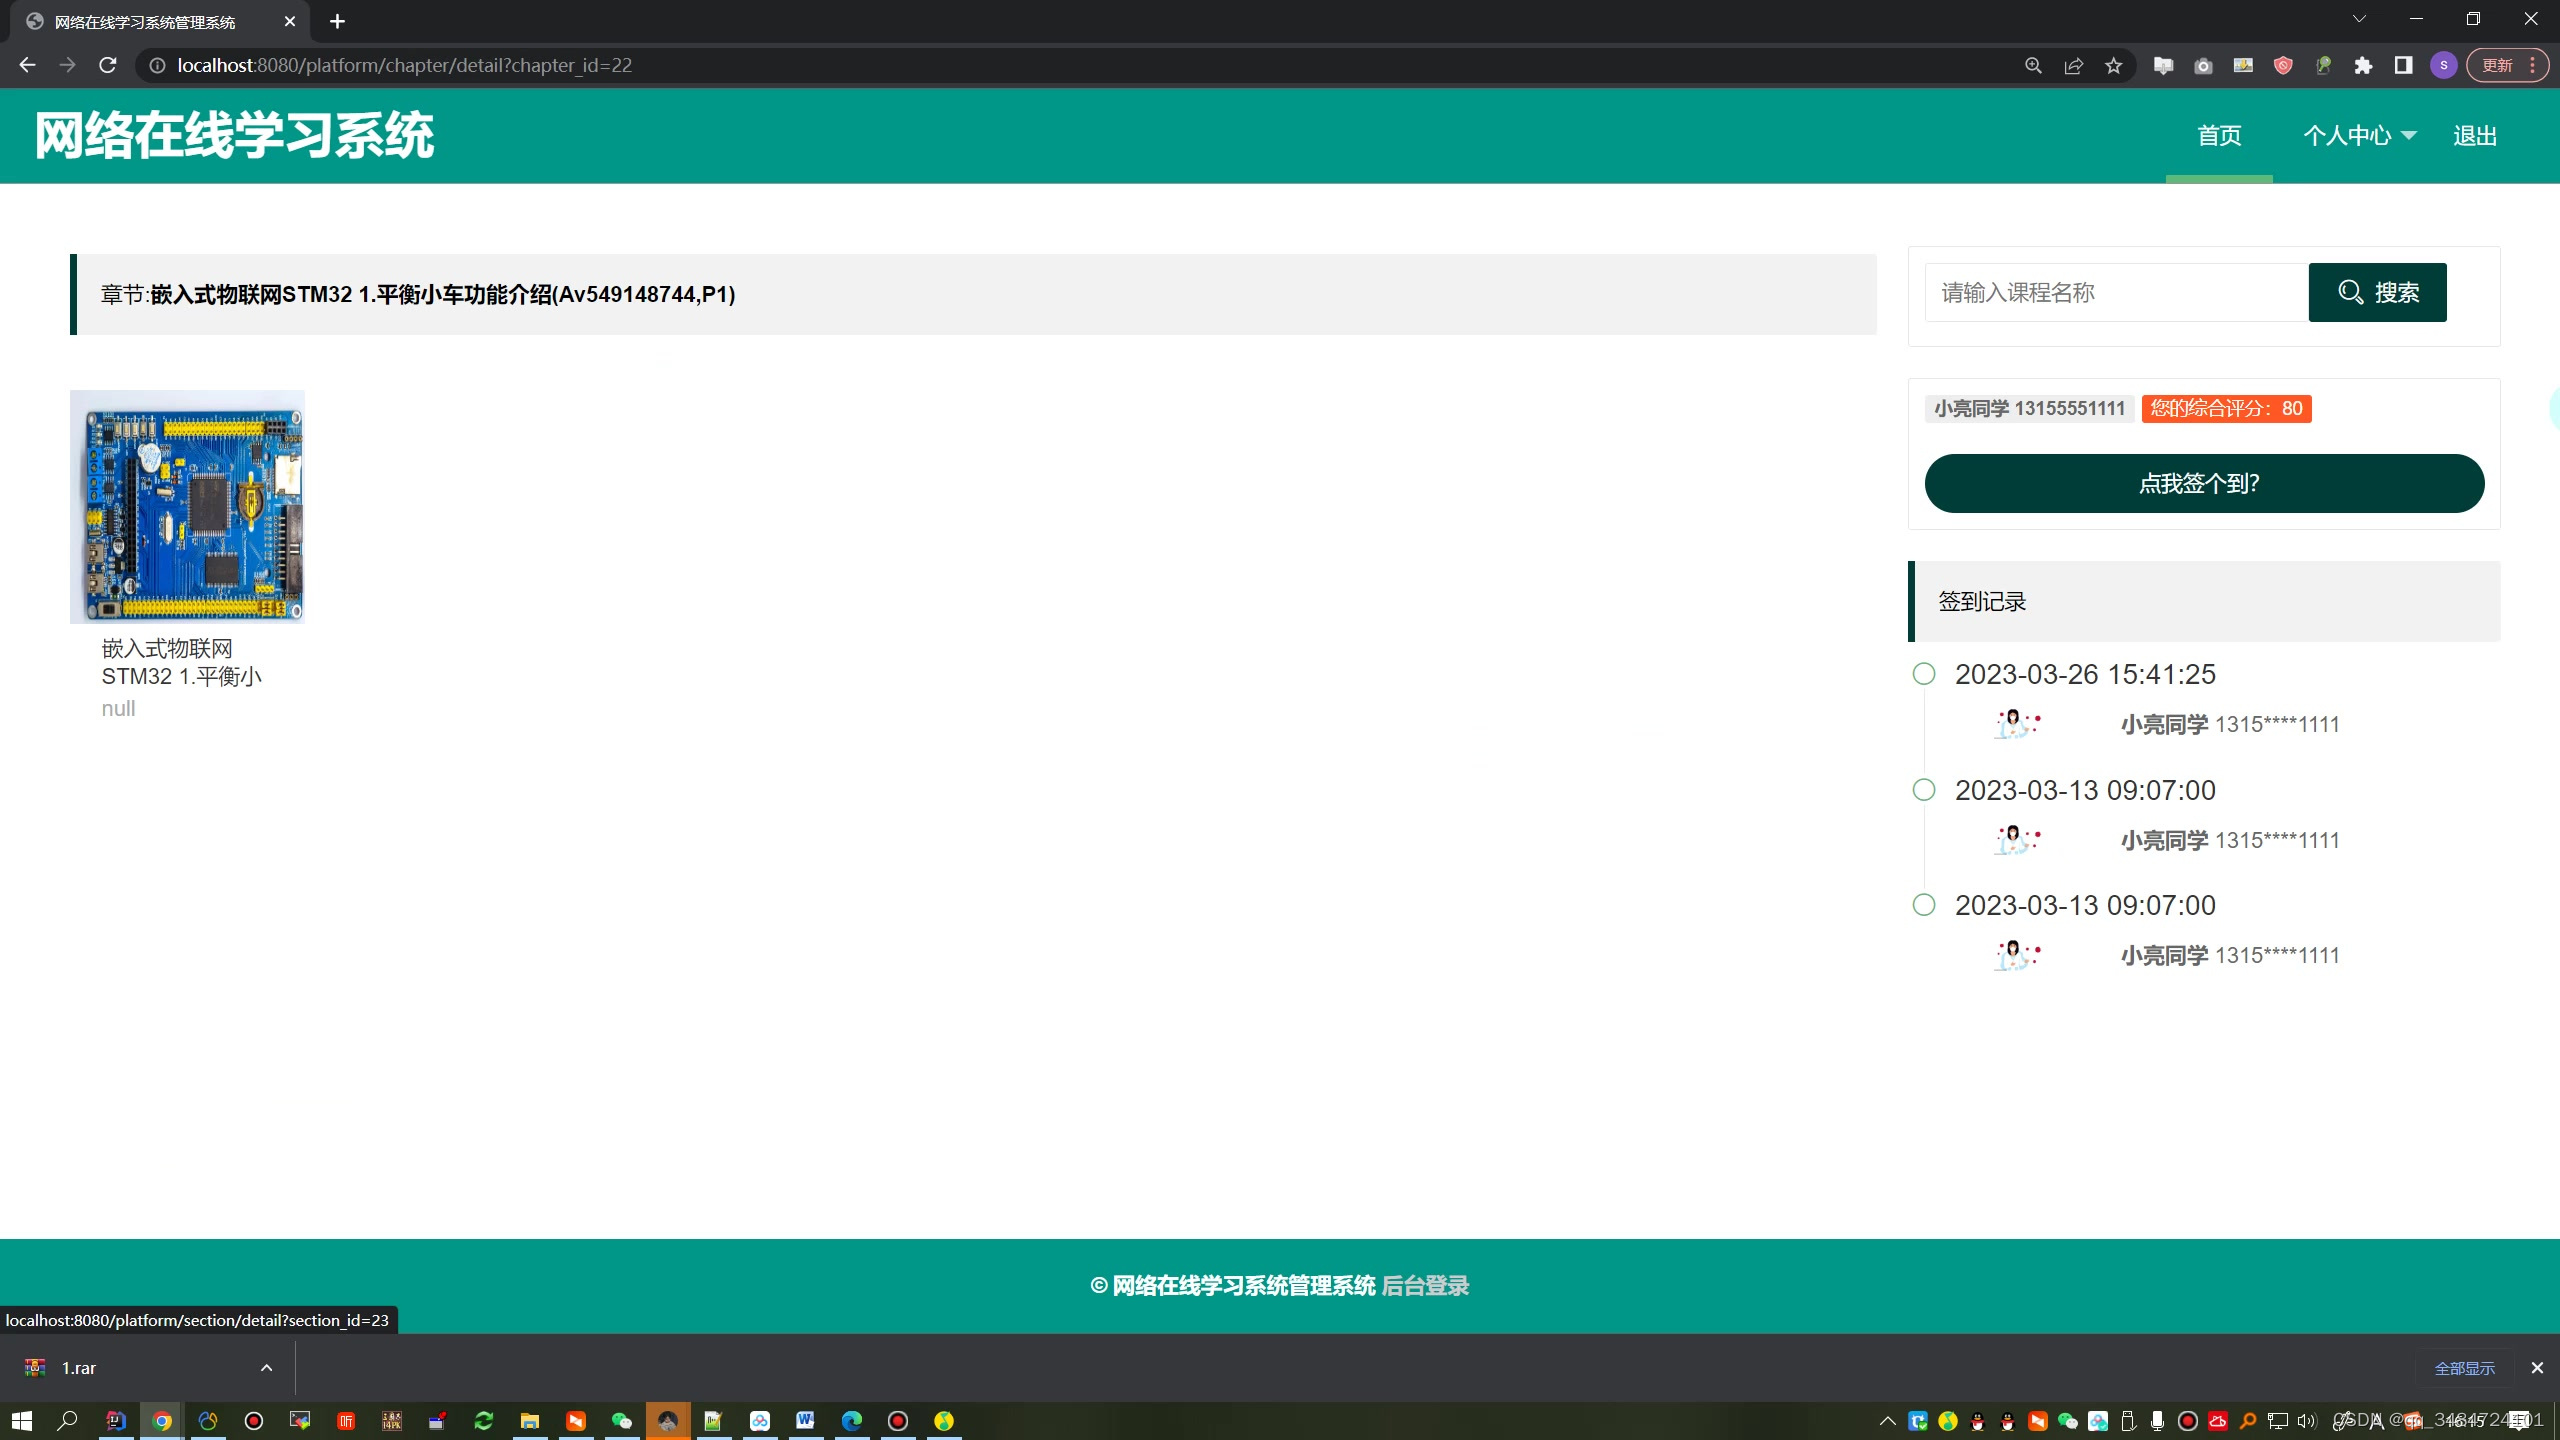Expand the 个人中心 dropdown menu
This screenshot has height=1440, width=2560.
click(x=2359, y=136)
